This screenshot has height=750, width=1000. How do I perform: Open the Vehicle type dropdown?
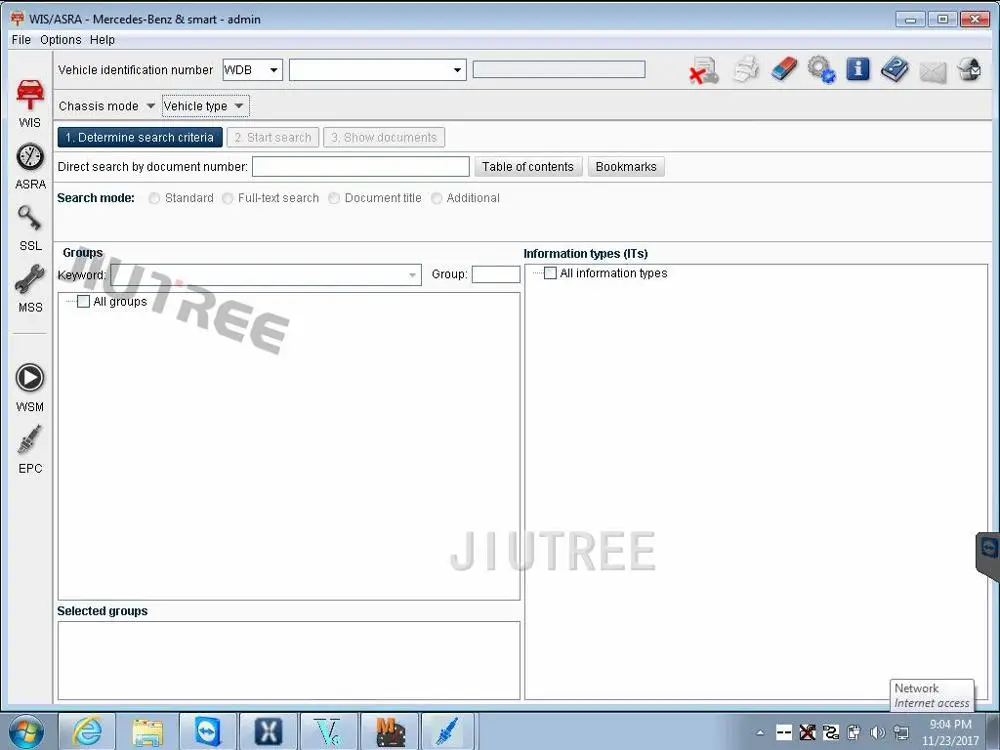[205, 107]
